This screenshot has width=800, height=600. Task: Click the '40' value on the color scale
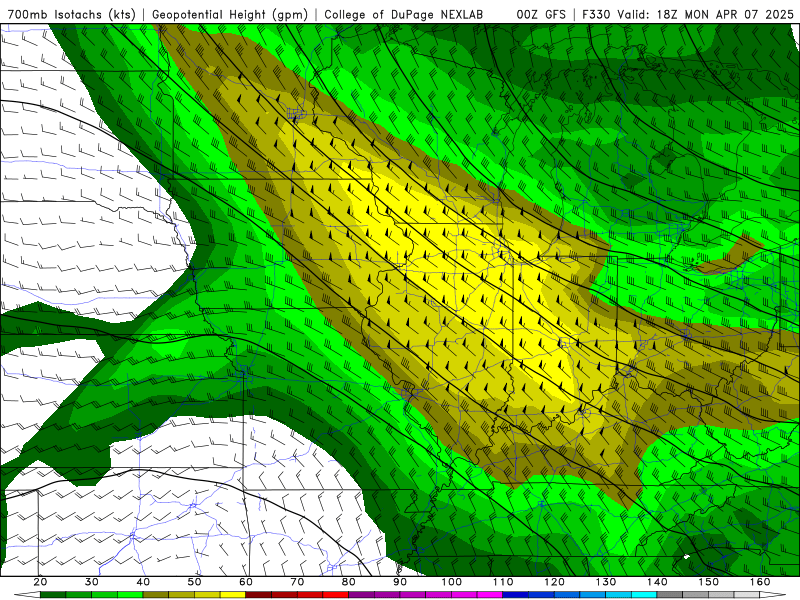coord(143,582)
